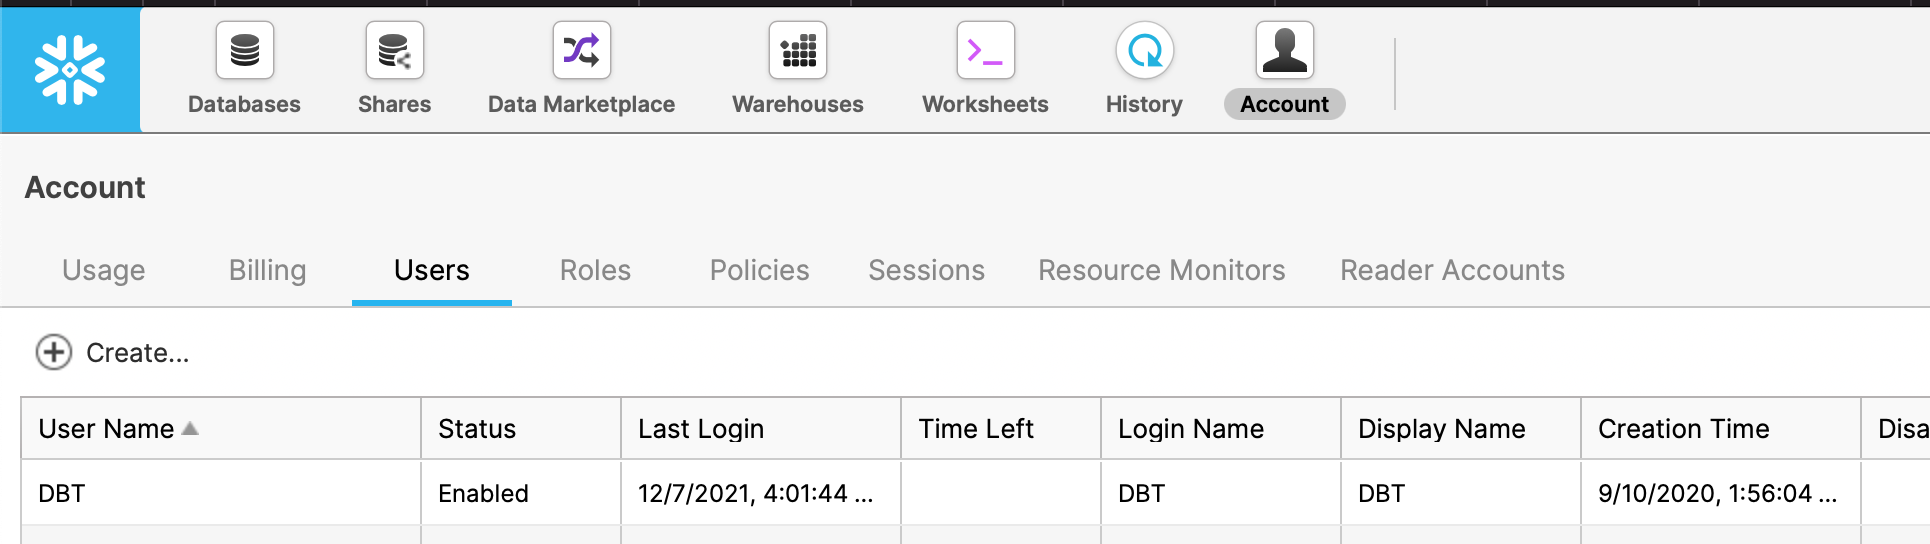Switch to the Billing tab
The image size is (1930, 544).
[267, 270]
